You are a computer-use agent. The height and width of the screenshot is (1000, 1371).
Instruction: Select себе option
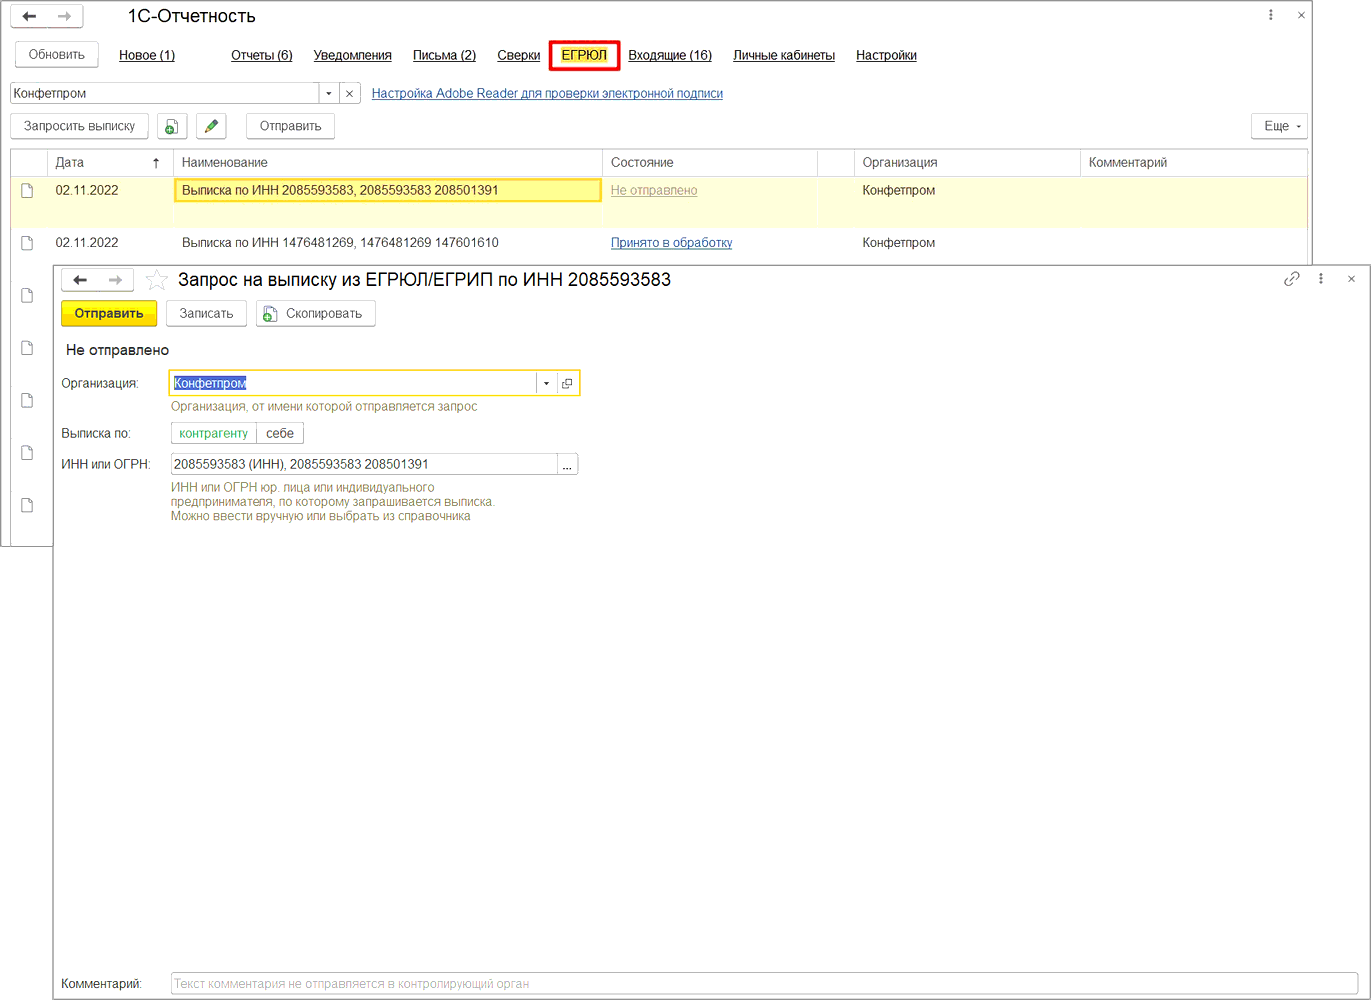pos(280,433)
